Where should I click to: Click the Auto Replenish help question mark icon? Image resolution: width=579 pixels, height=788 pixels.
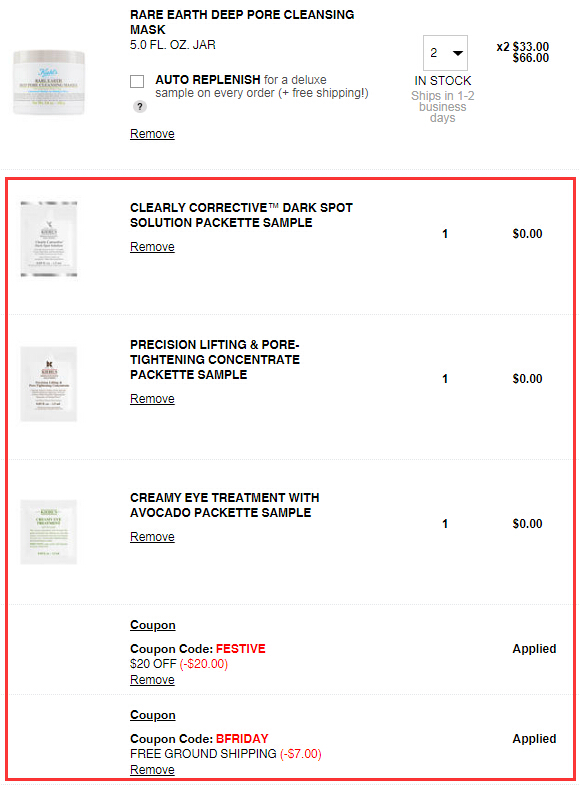(x=140, y=107)
